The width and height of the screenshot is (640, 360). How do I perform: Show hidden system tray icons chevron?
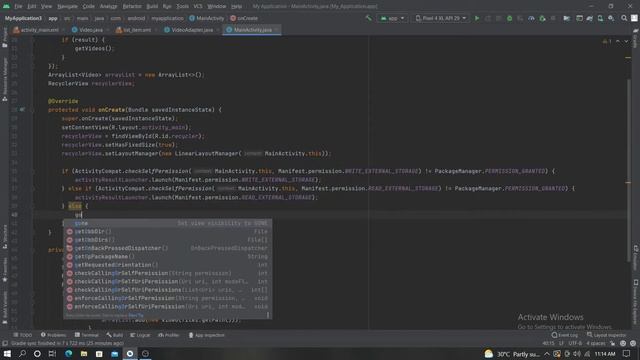click(x=547, y=354)
